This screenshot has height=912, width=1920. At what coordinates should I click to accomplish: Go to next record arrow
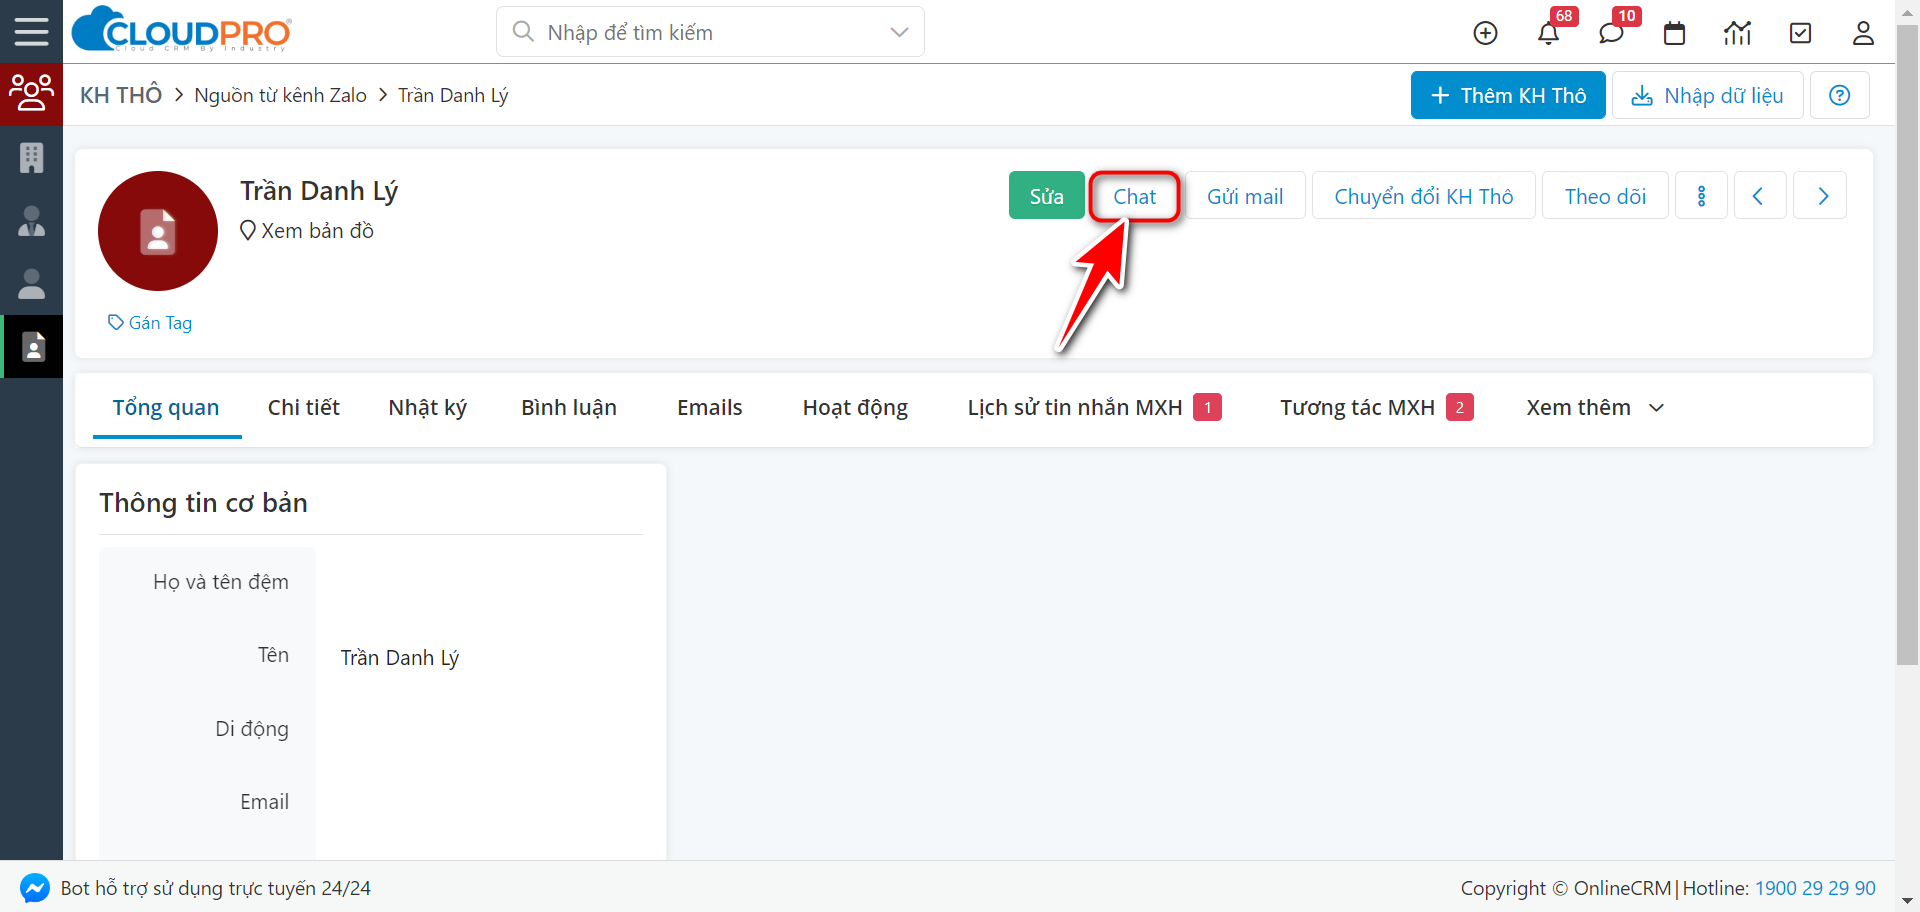point(1820,196)
